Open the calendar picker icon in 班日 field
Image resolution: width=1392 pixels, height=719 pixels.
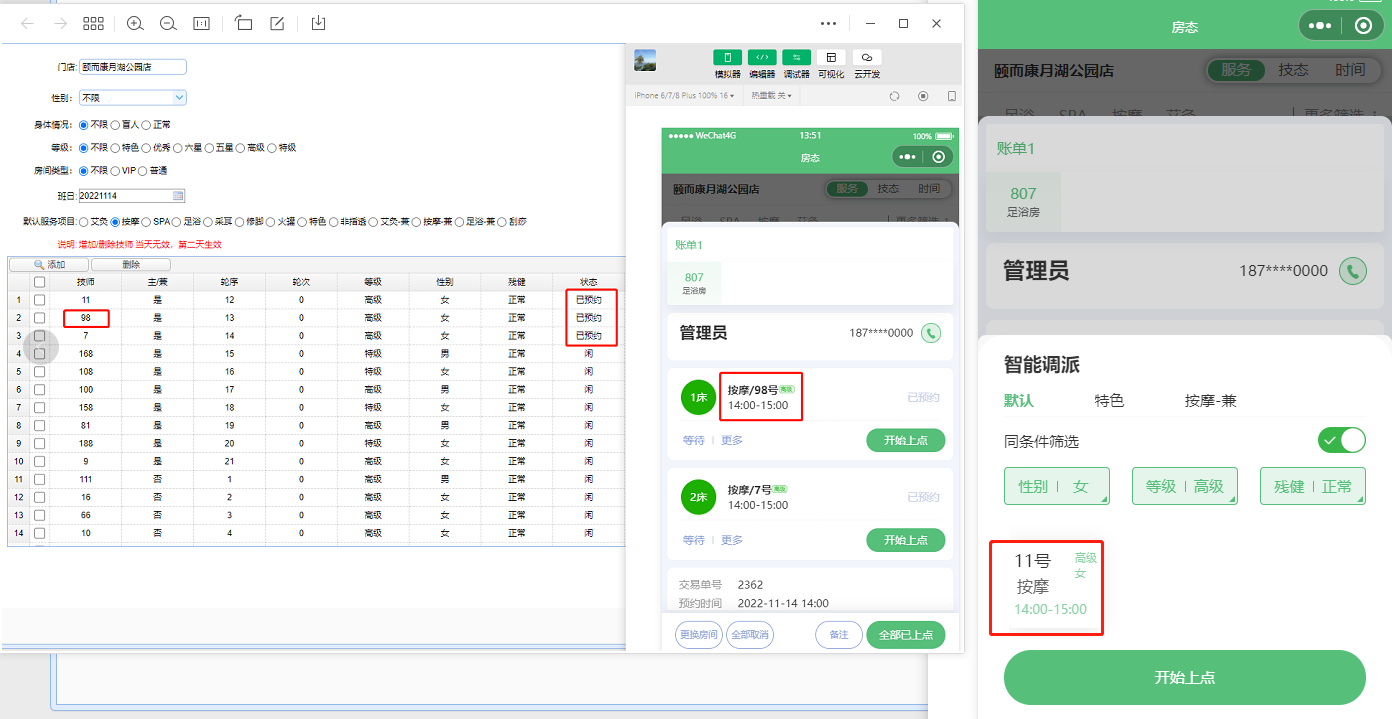coord(178,196)
